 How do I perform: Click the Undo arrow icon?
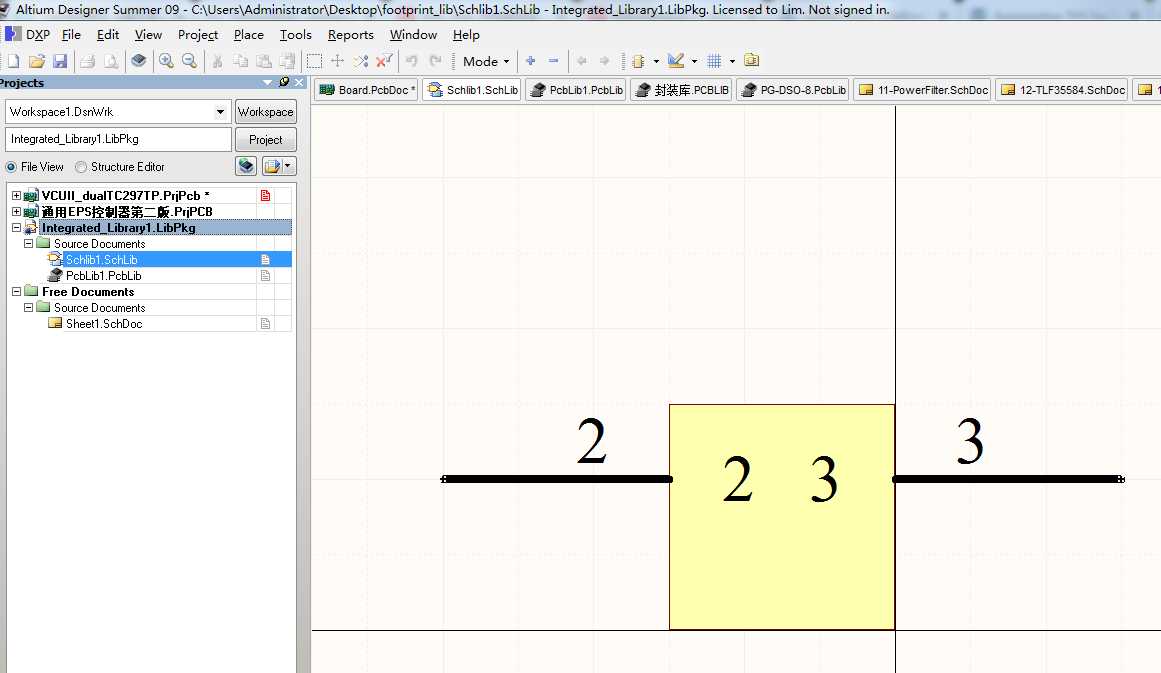click(x=412, y=61)
